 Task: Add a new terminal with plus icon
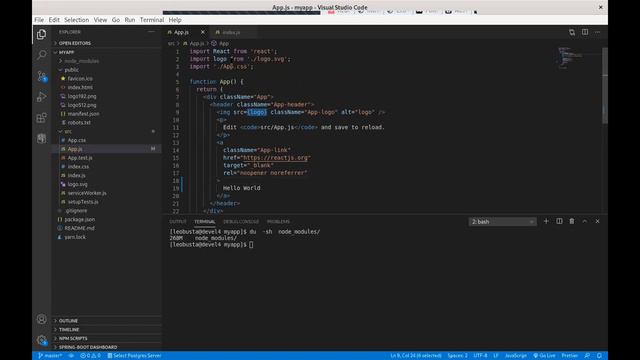[x=546, y=221]
